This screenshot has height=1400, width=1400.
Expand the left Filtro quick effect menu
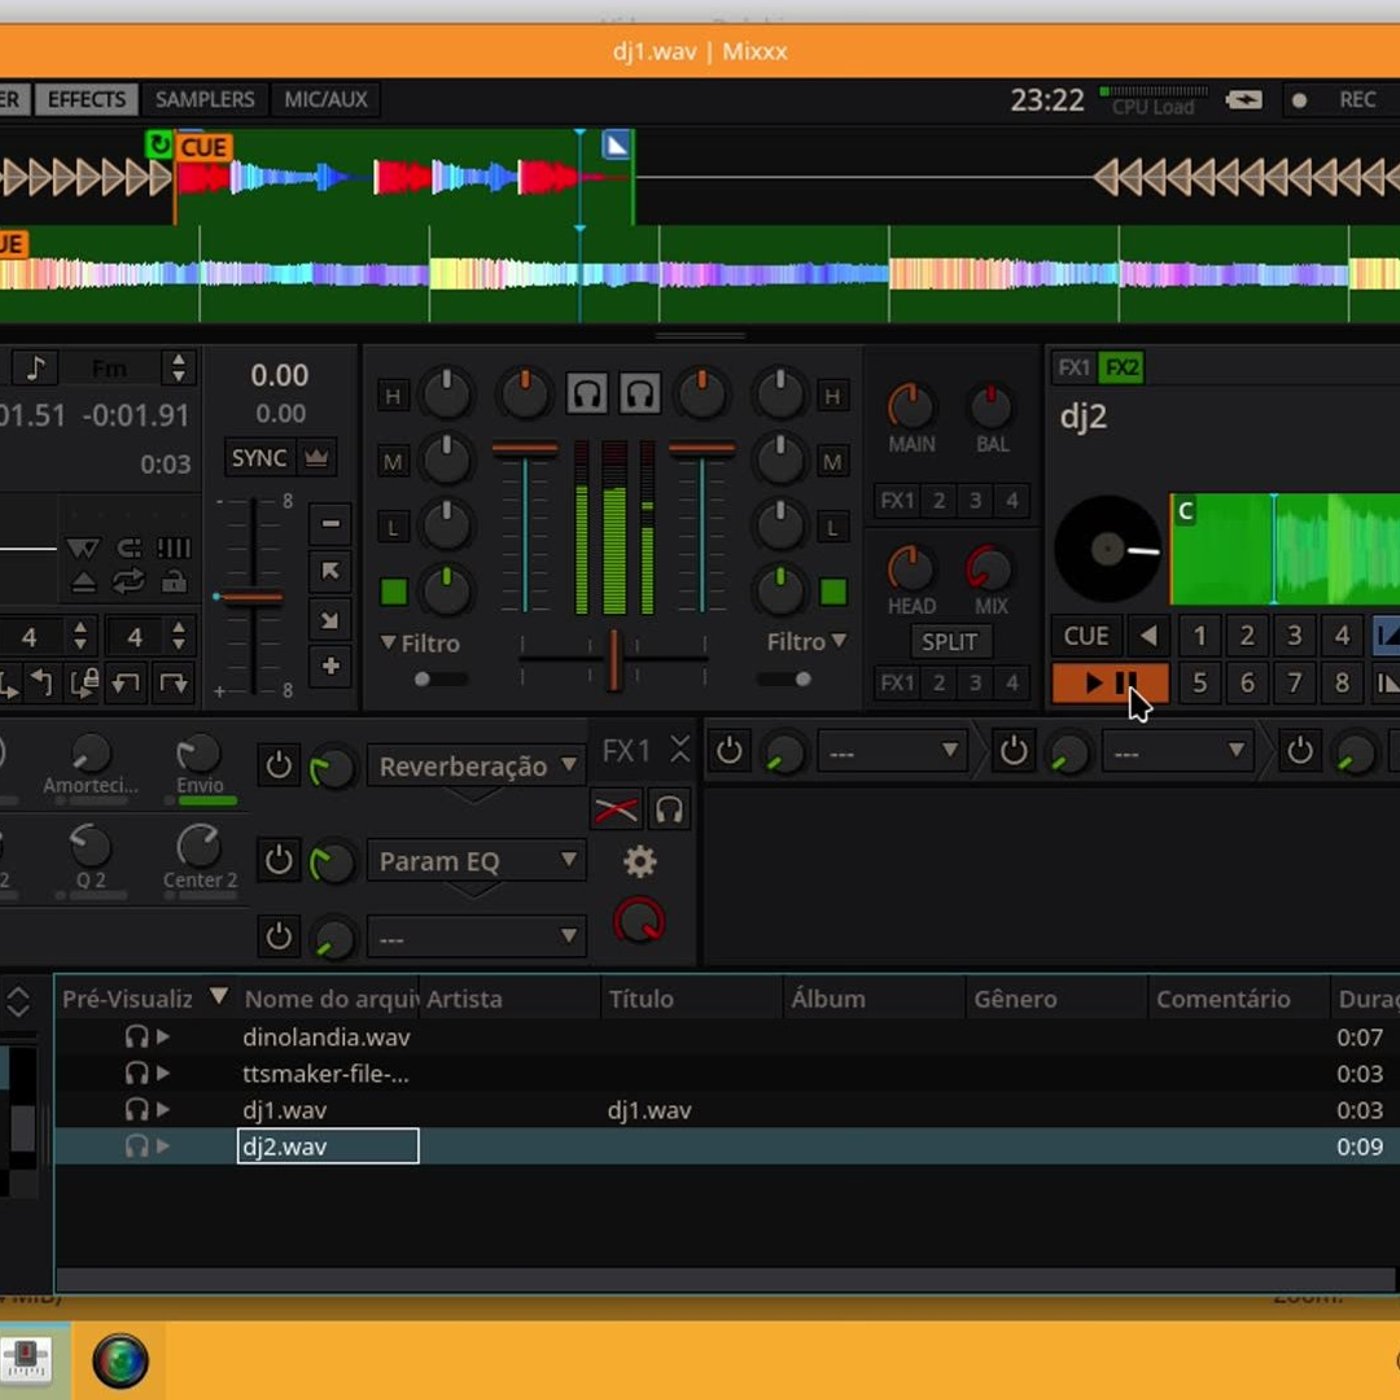pyautogui.click(x=420, y=643)
